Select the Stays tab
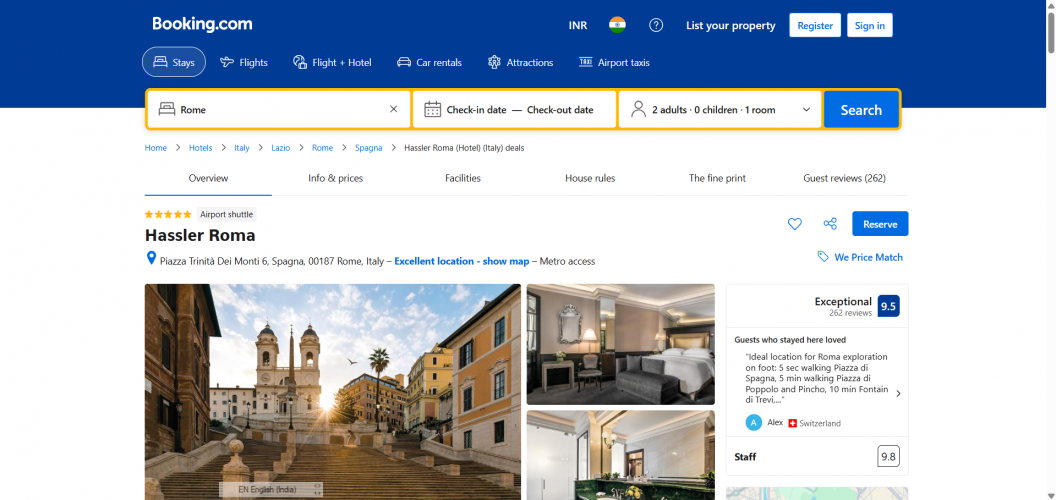1056x500 pixels. tap(174, 62)
